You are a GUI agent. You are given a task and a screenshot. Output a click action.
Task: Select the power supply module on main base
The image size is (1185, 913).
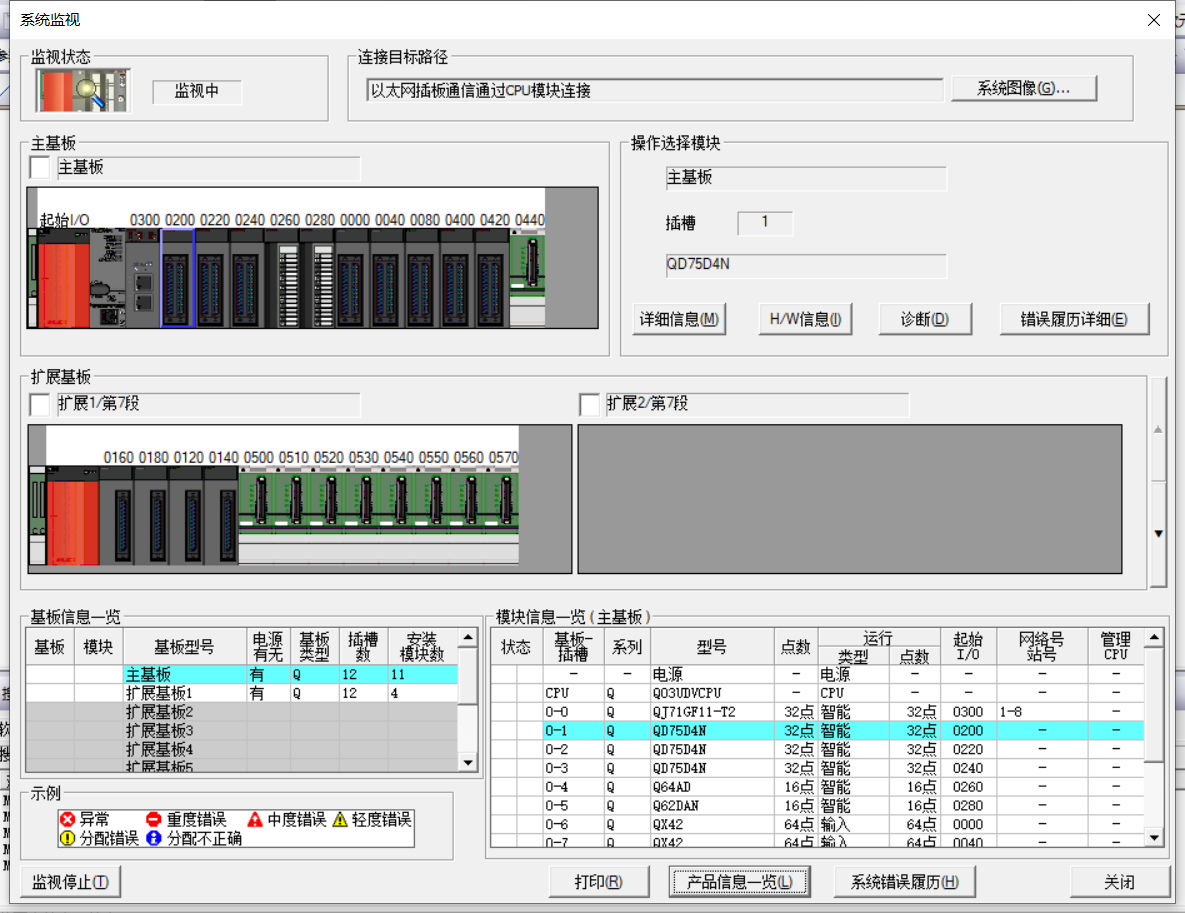pos(62,277)
